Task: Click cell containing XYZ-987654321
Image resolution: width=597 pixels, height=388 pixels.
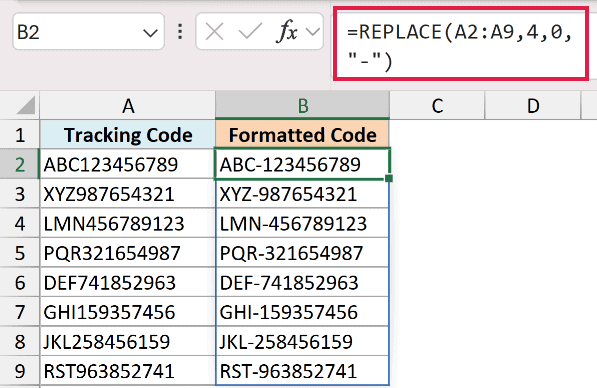Action: pyautogui.click(x=303, y=194)
